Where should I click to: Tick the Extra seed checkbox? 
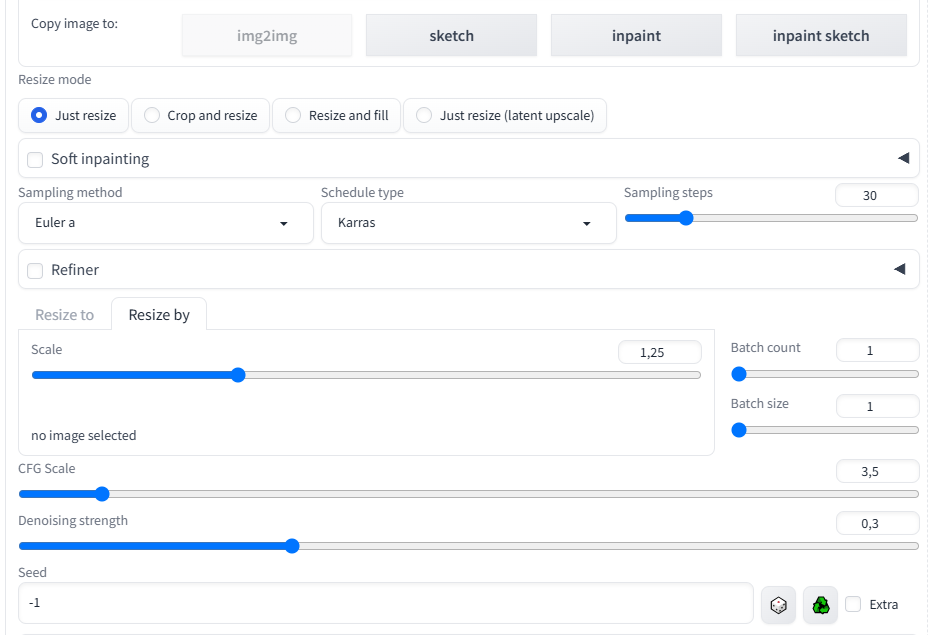pos(853,604)
